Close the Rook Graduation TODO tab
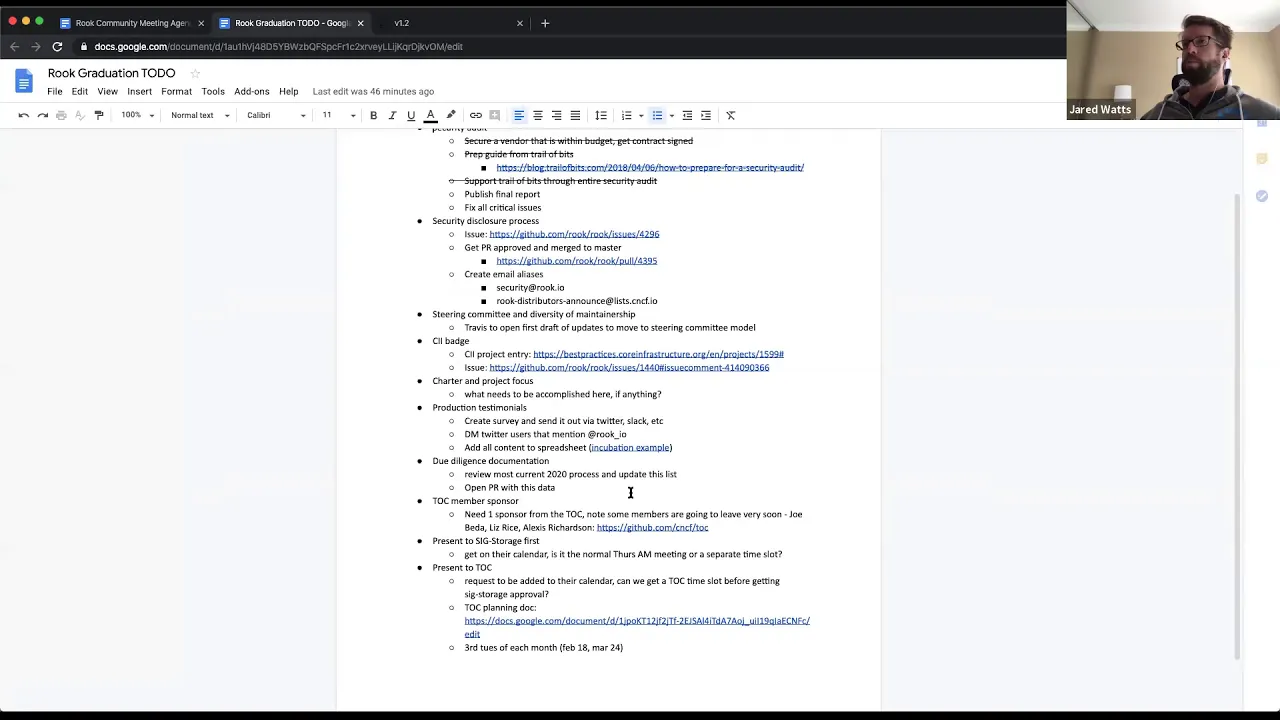Viewport: 1280px width, 720px height. (360, 23)
